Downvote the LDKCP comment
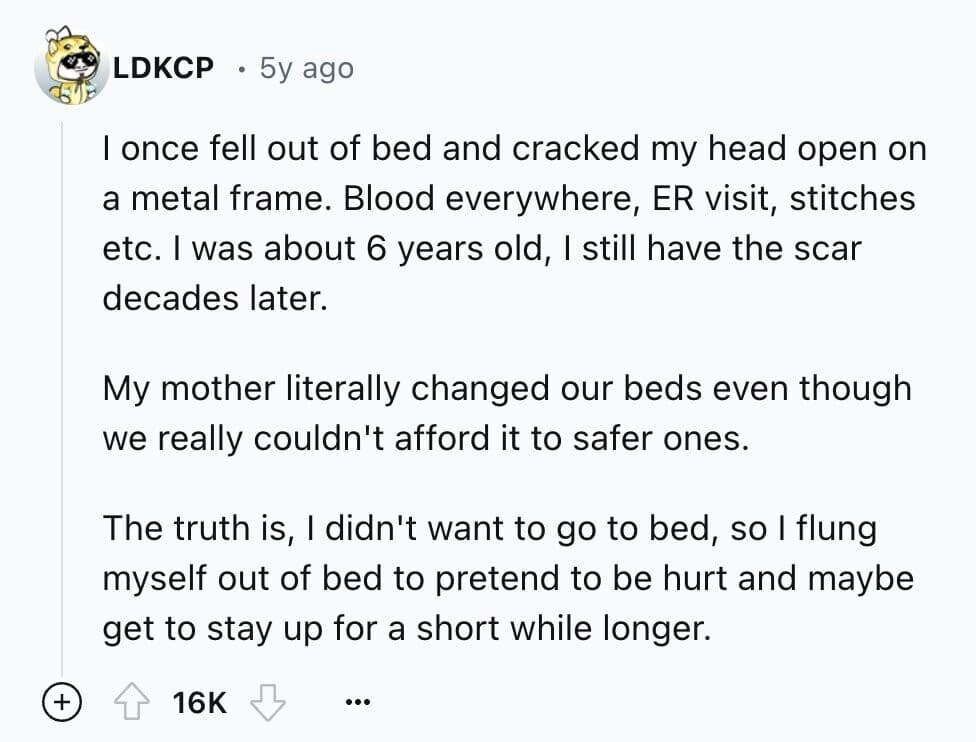Screen dimensions: 976x742 coord(268,702)
